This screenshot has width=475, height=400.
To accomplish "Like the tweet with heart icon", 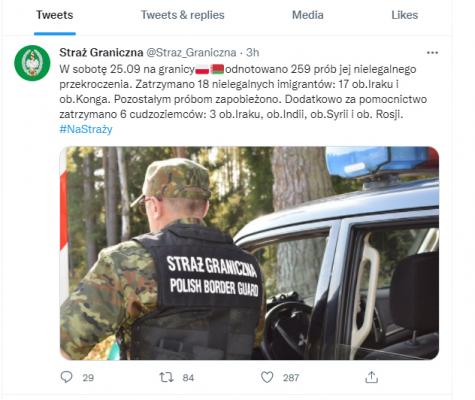I will [267, 377].
